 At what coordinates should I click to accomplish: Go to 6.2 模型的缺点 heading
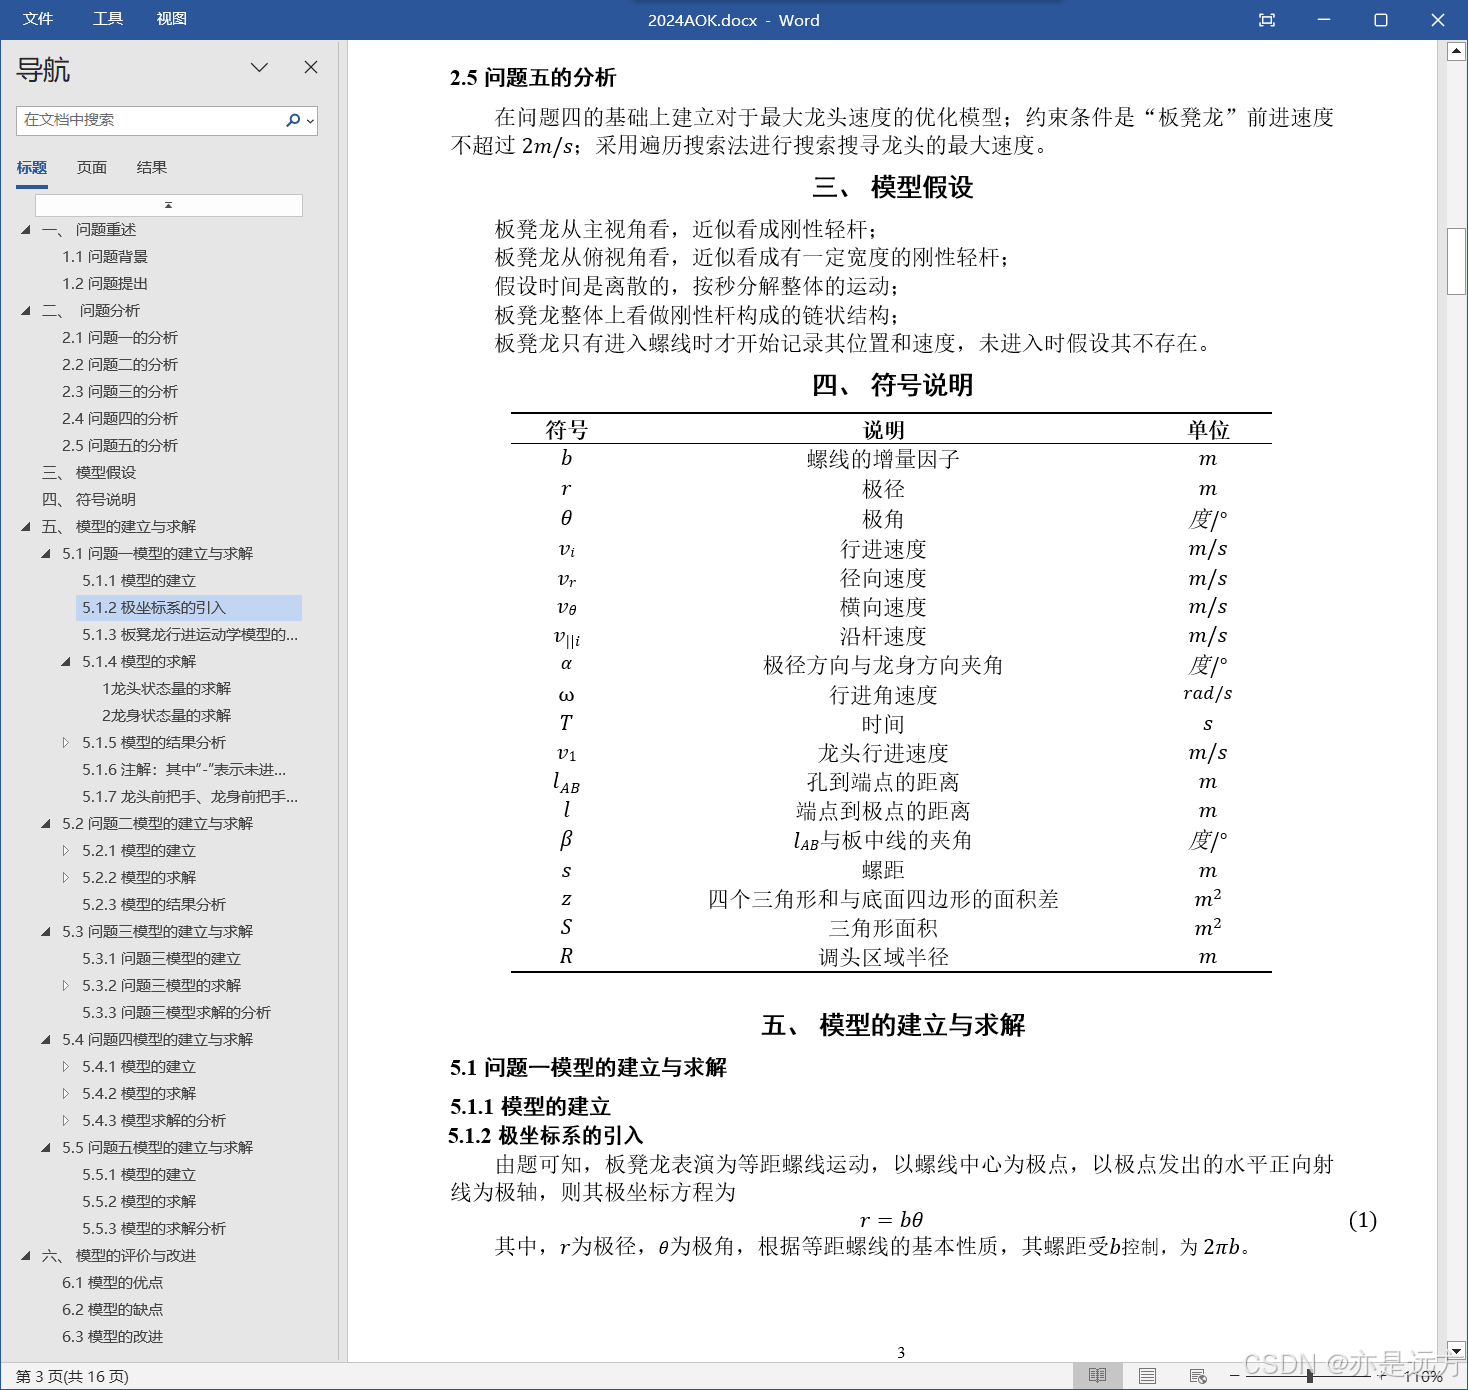pos(112,1310)
